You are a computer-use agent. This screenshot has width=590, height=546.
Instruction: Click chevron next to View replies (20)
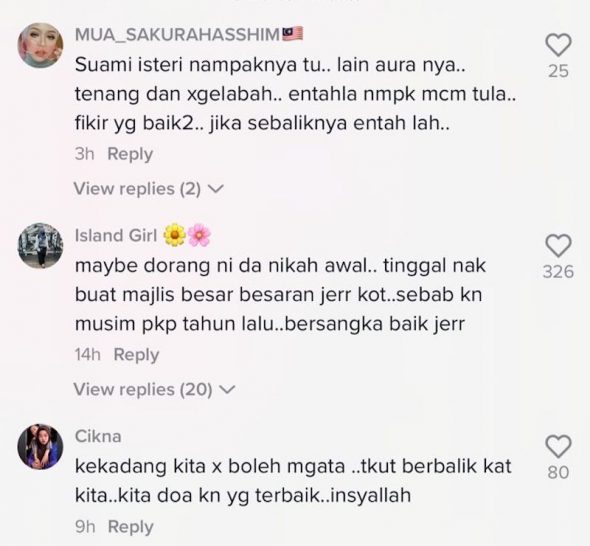pyautogui.click(x=227, y=389)
